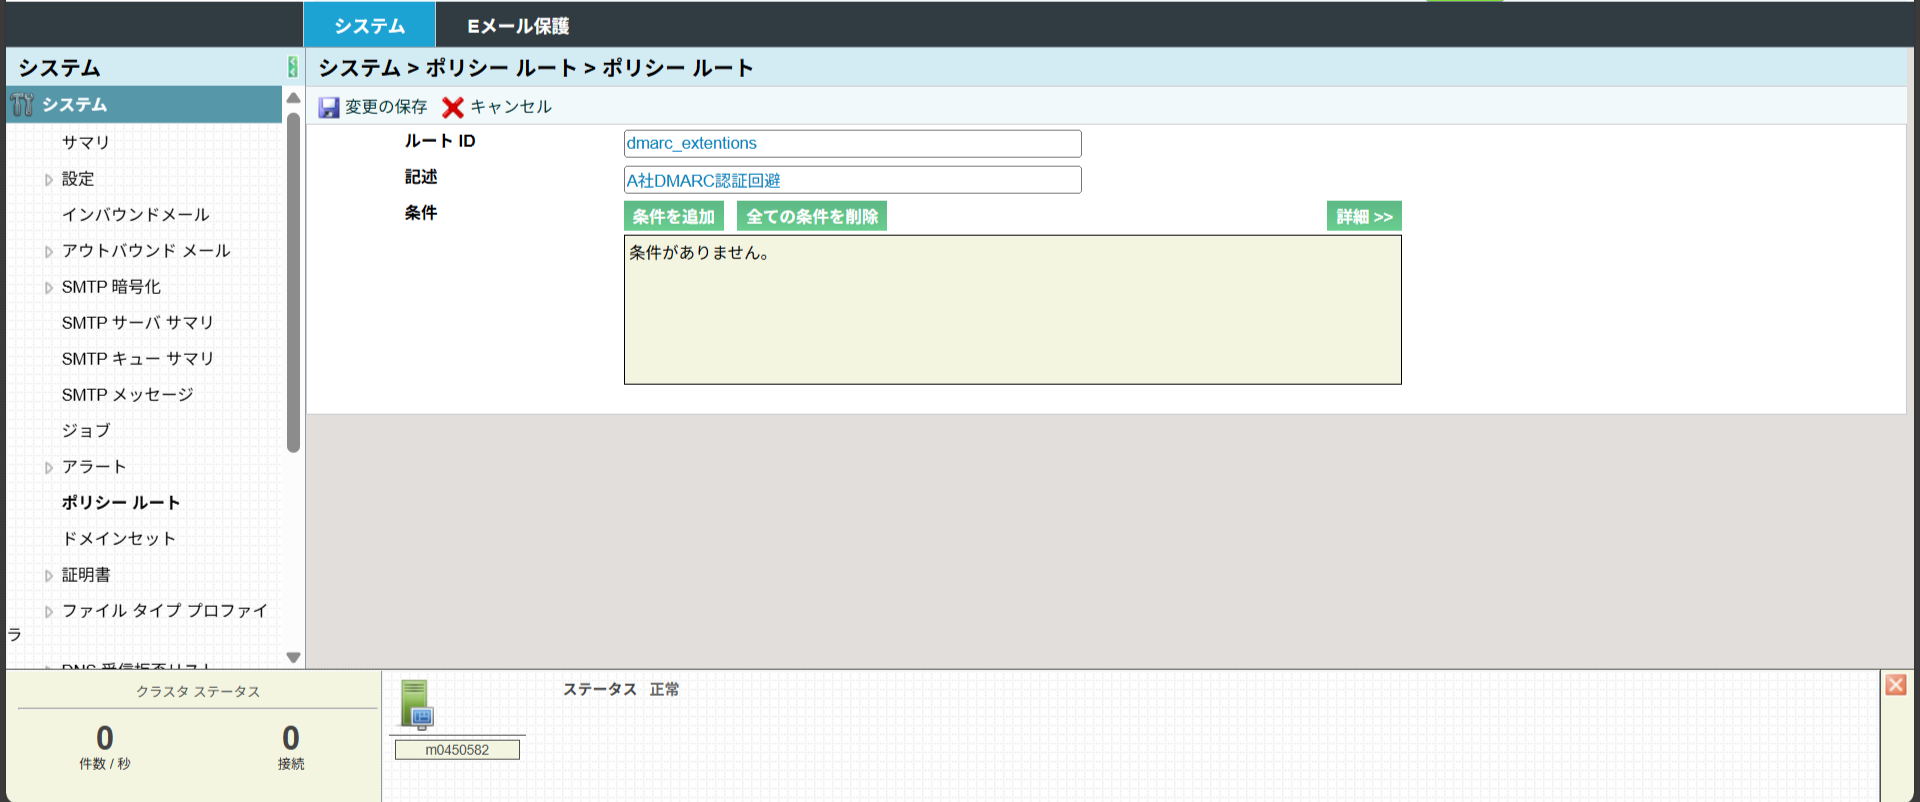Image resolution: width=1920 pixels, height=802 pixels.
Task: Open the 詳細 >> advanced options
Action: click(x=1364, y=217)
